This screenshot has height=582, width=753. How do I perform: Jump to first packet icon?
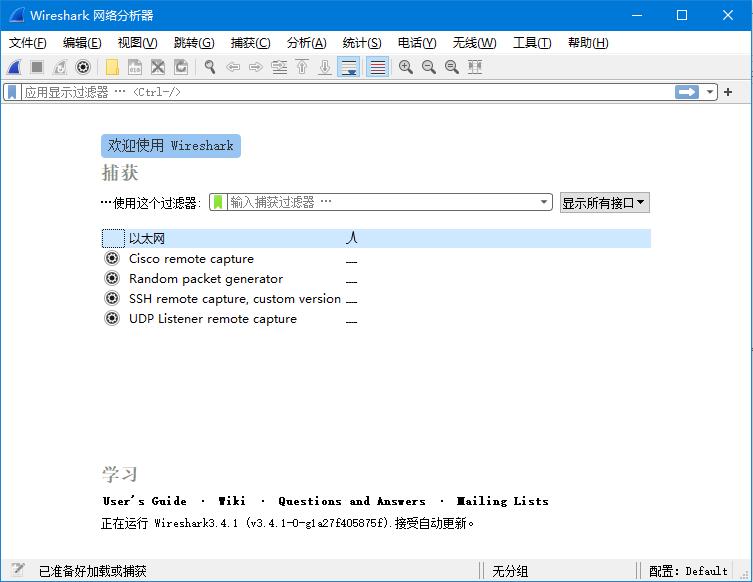click(x=302, y=67)
